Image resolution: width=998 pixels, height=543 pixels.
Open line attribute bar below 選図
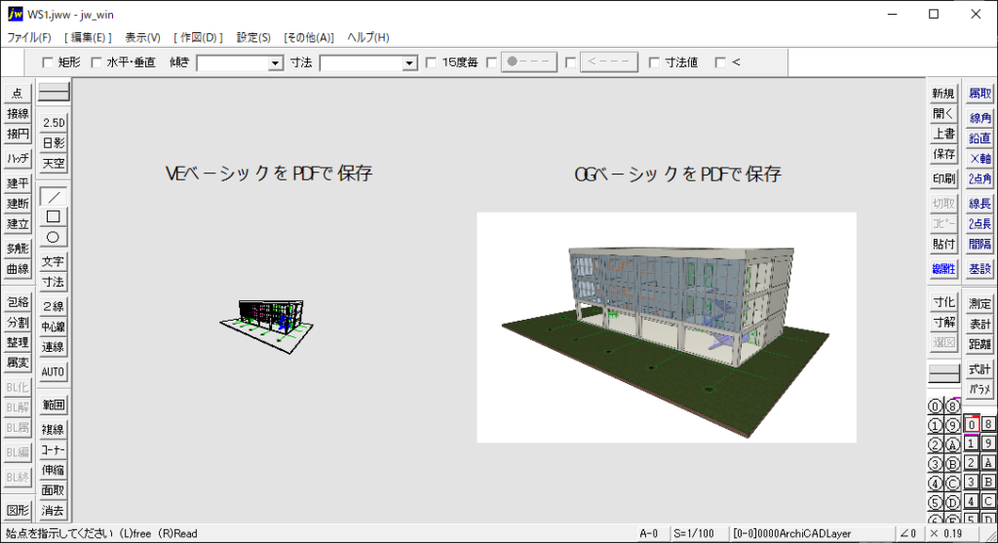pos(944,374)
